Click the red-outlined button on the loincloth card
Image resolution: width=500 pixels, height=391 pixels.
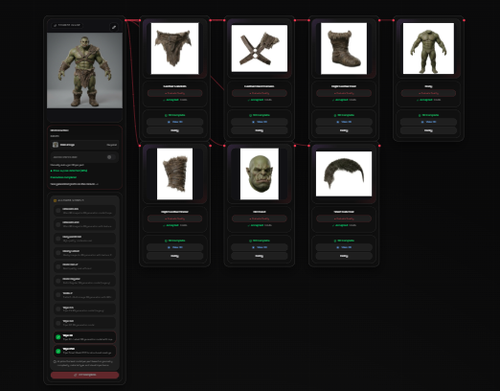click(175, 93)
